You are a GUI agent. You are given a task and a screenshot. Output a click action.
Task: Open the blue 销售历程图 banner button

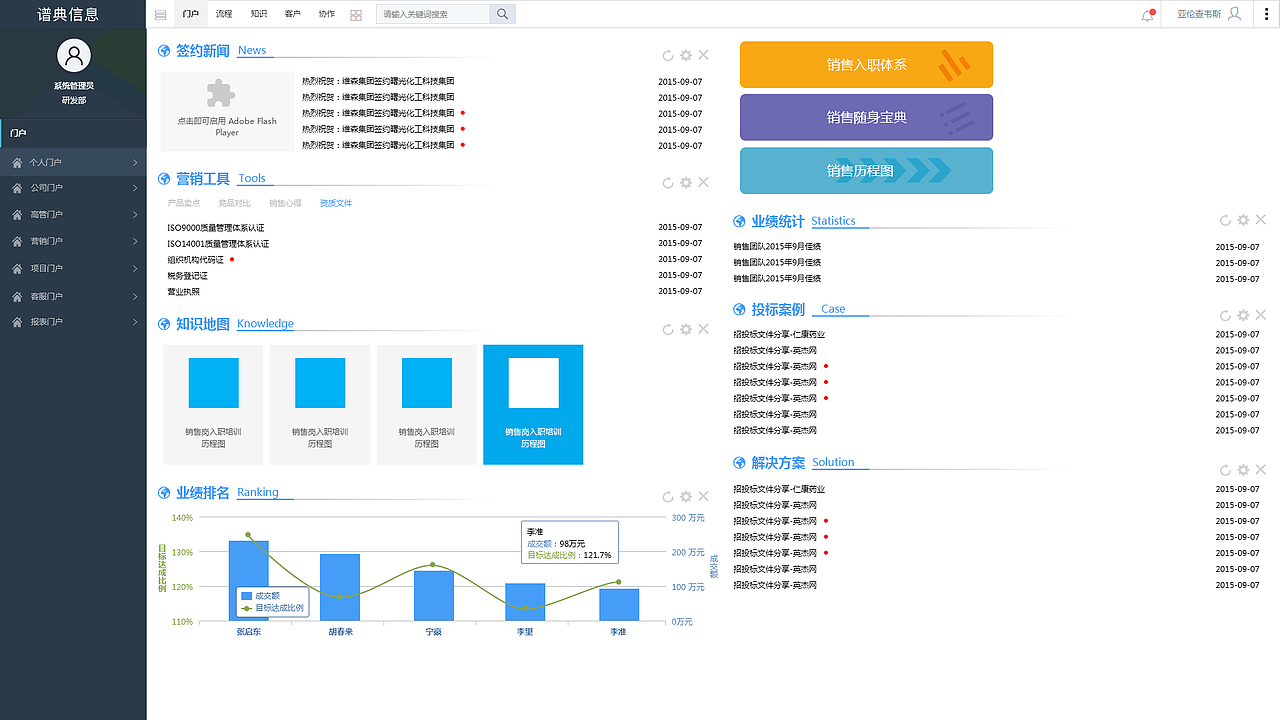point(866,171)
